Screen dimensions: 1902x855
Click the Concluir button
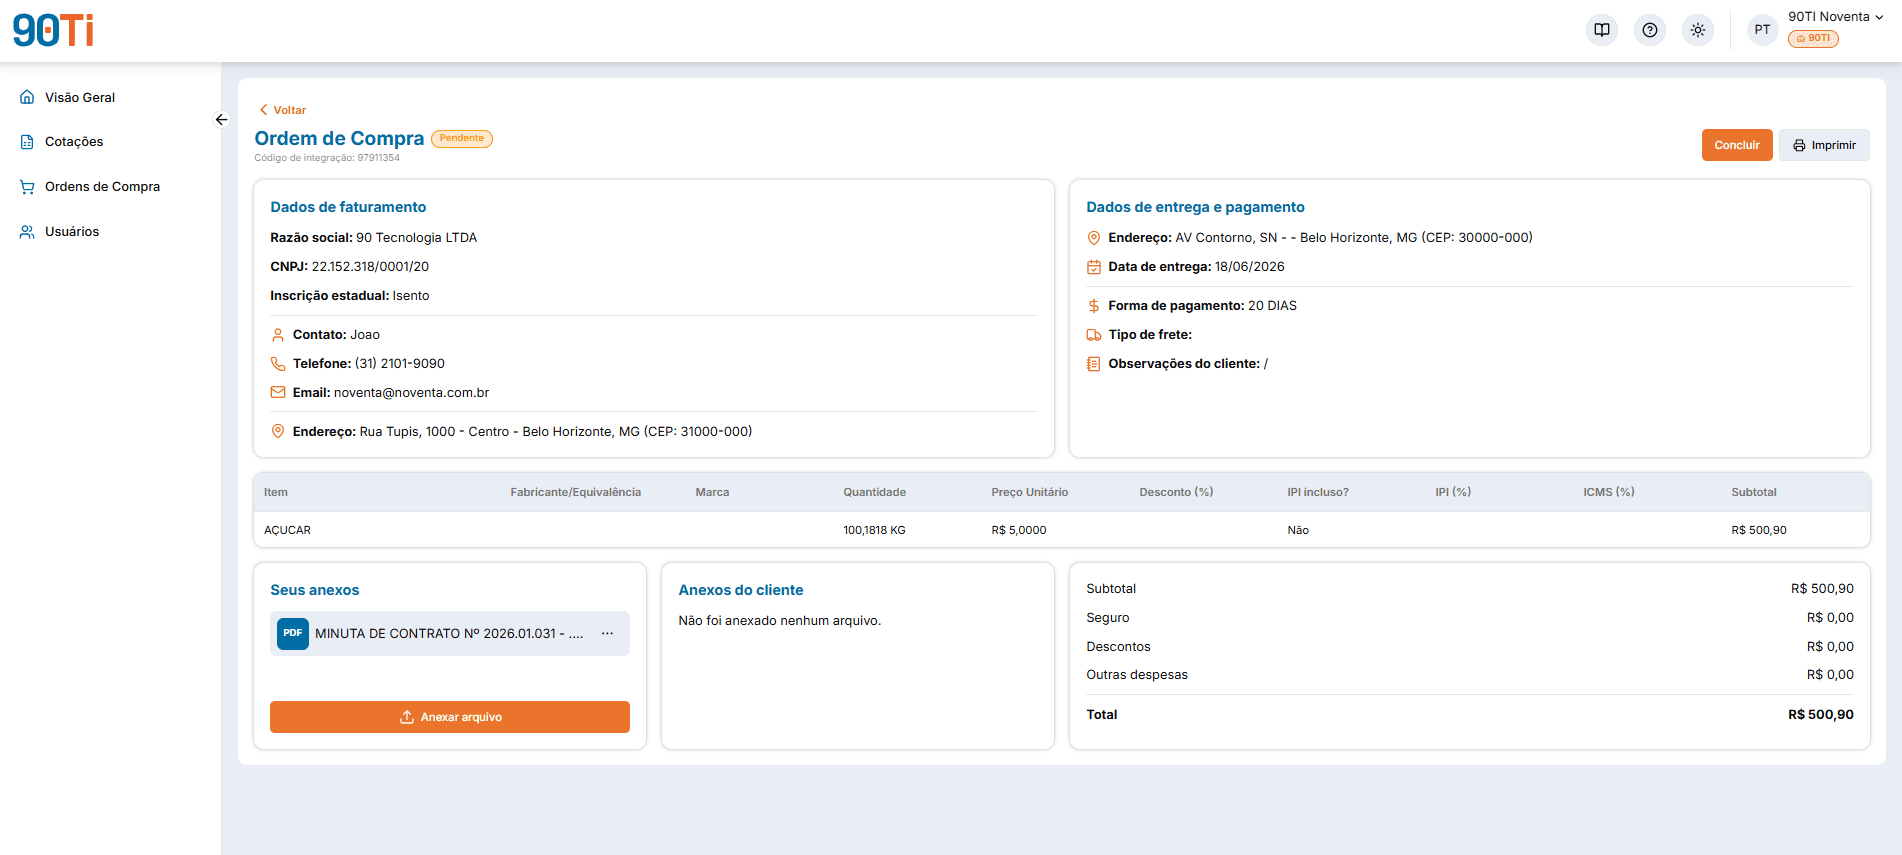pos(1737,145)
